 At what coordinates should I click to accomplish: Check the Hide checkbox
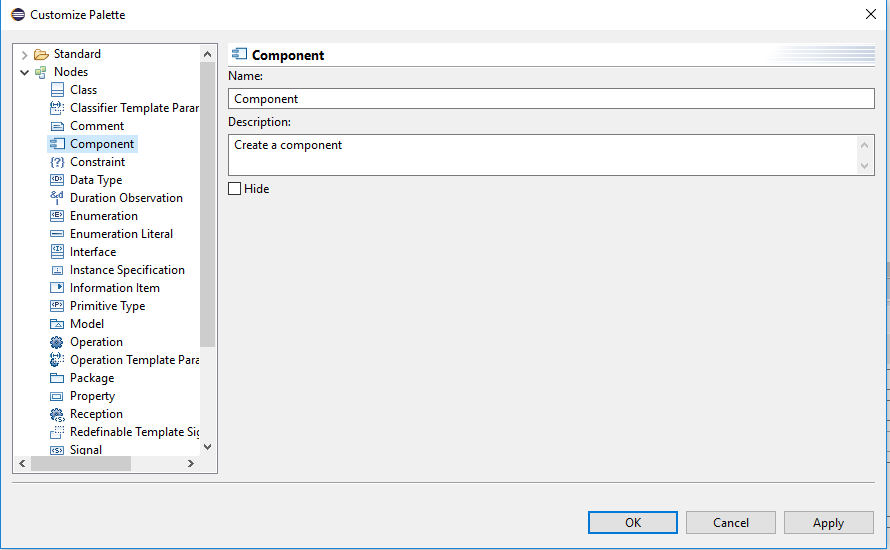234,188
